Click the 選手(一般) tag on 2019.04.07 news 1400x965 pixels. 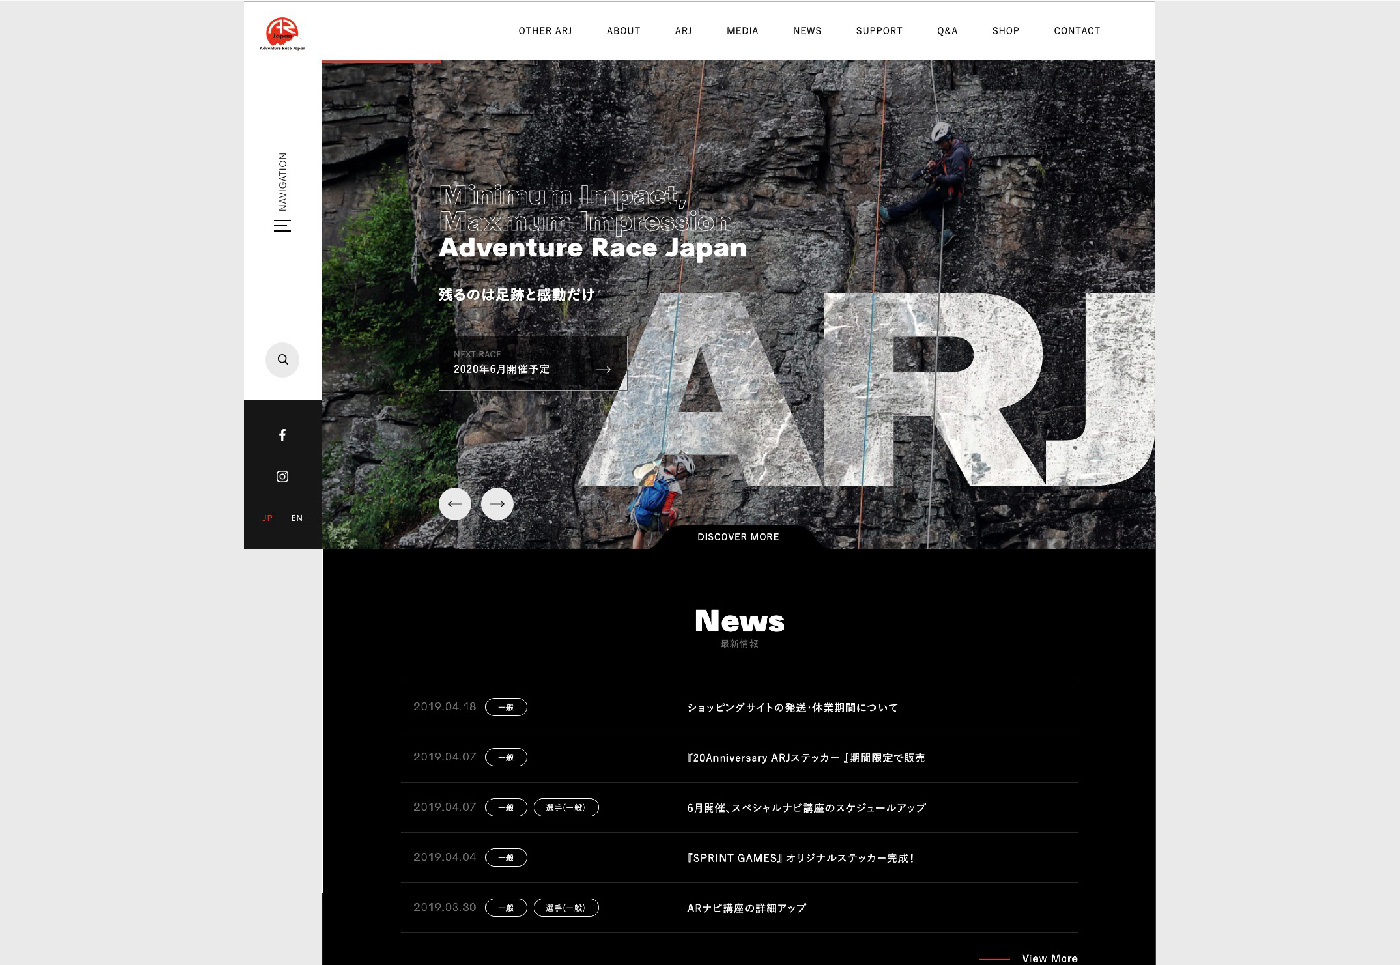[x=566, y=808]
